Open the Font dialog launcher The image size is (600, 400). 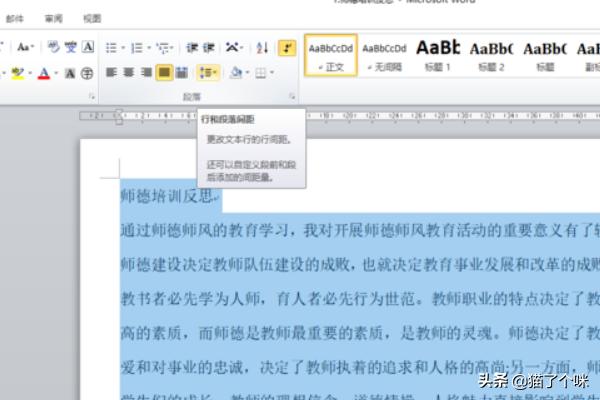coord(91,97)
